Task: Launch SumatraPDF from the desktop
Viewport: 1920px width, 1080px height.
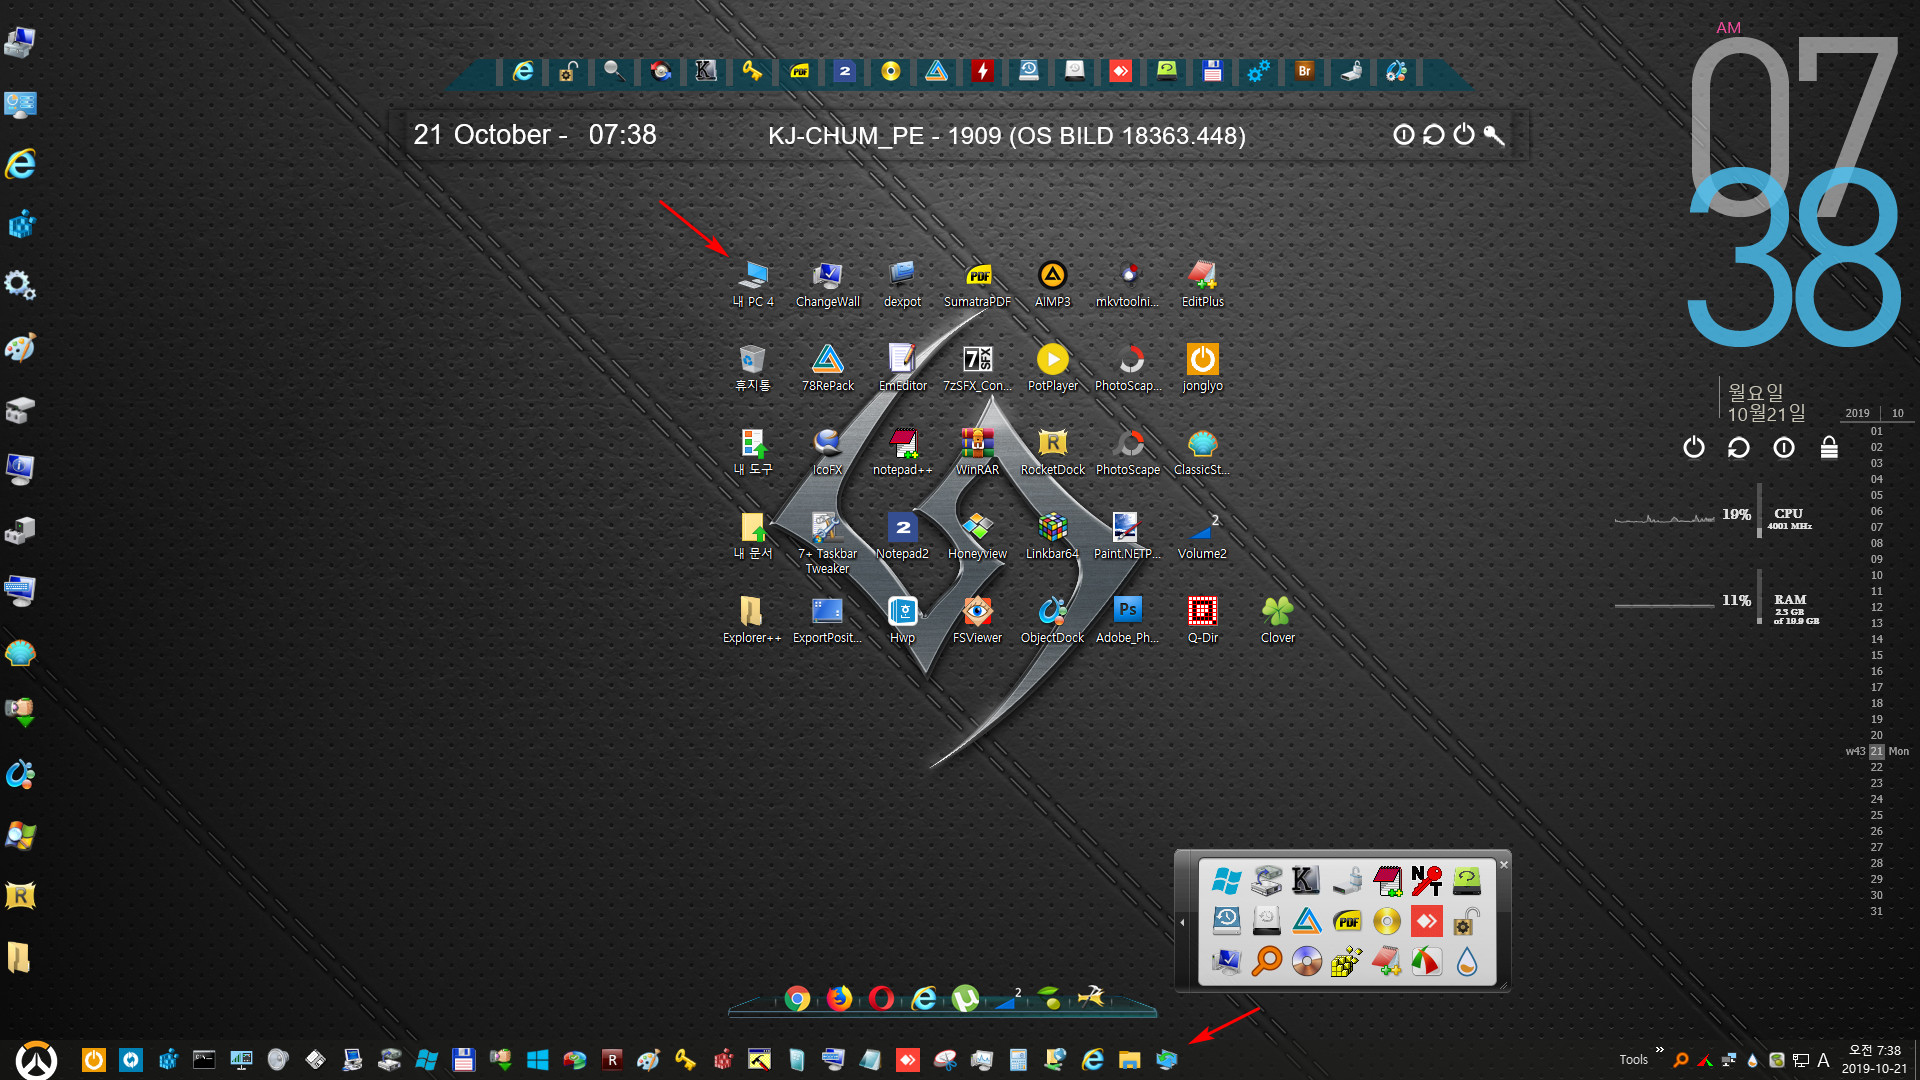Action: click(x=977, y=284)
